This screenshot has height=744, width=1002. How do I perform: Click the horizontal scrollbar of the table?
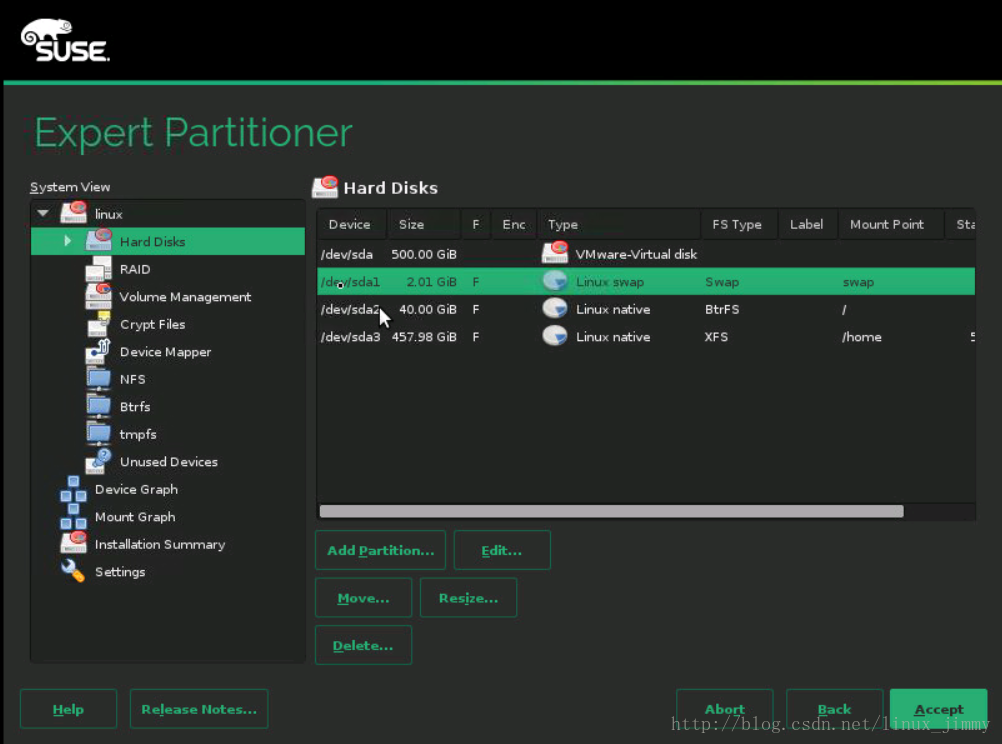(612, 511)
